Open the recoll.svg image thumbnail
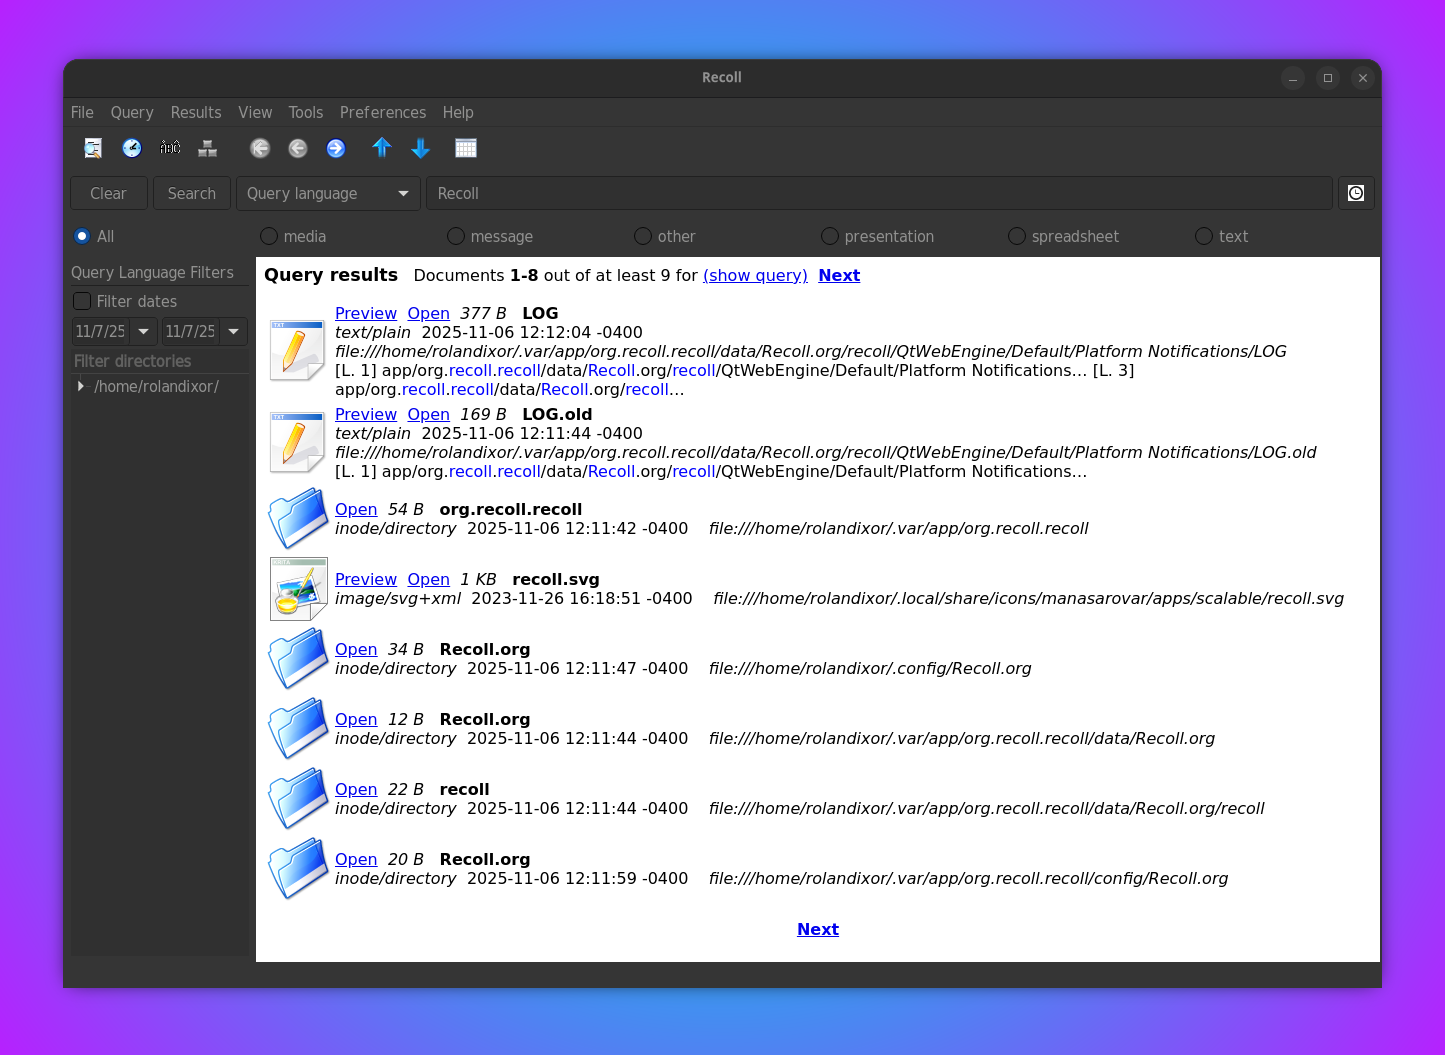Image resolution: width=1445 pixels, height=1055 pixels. 298,589
